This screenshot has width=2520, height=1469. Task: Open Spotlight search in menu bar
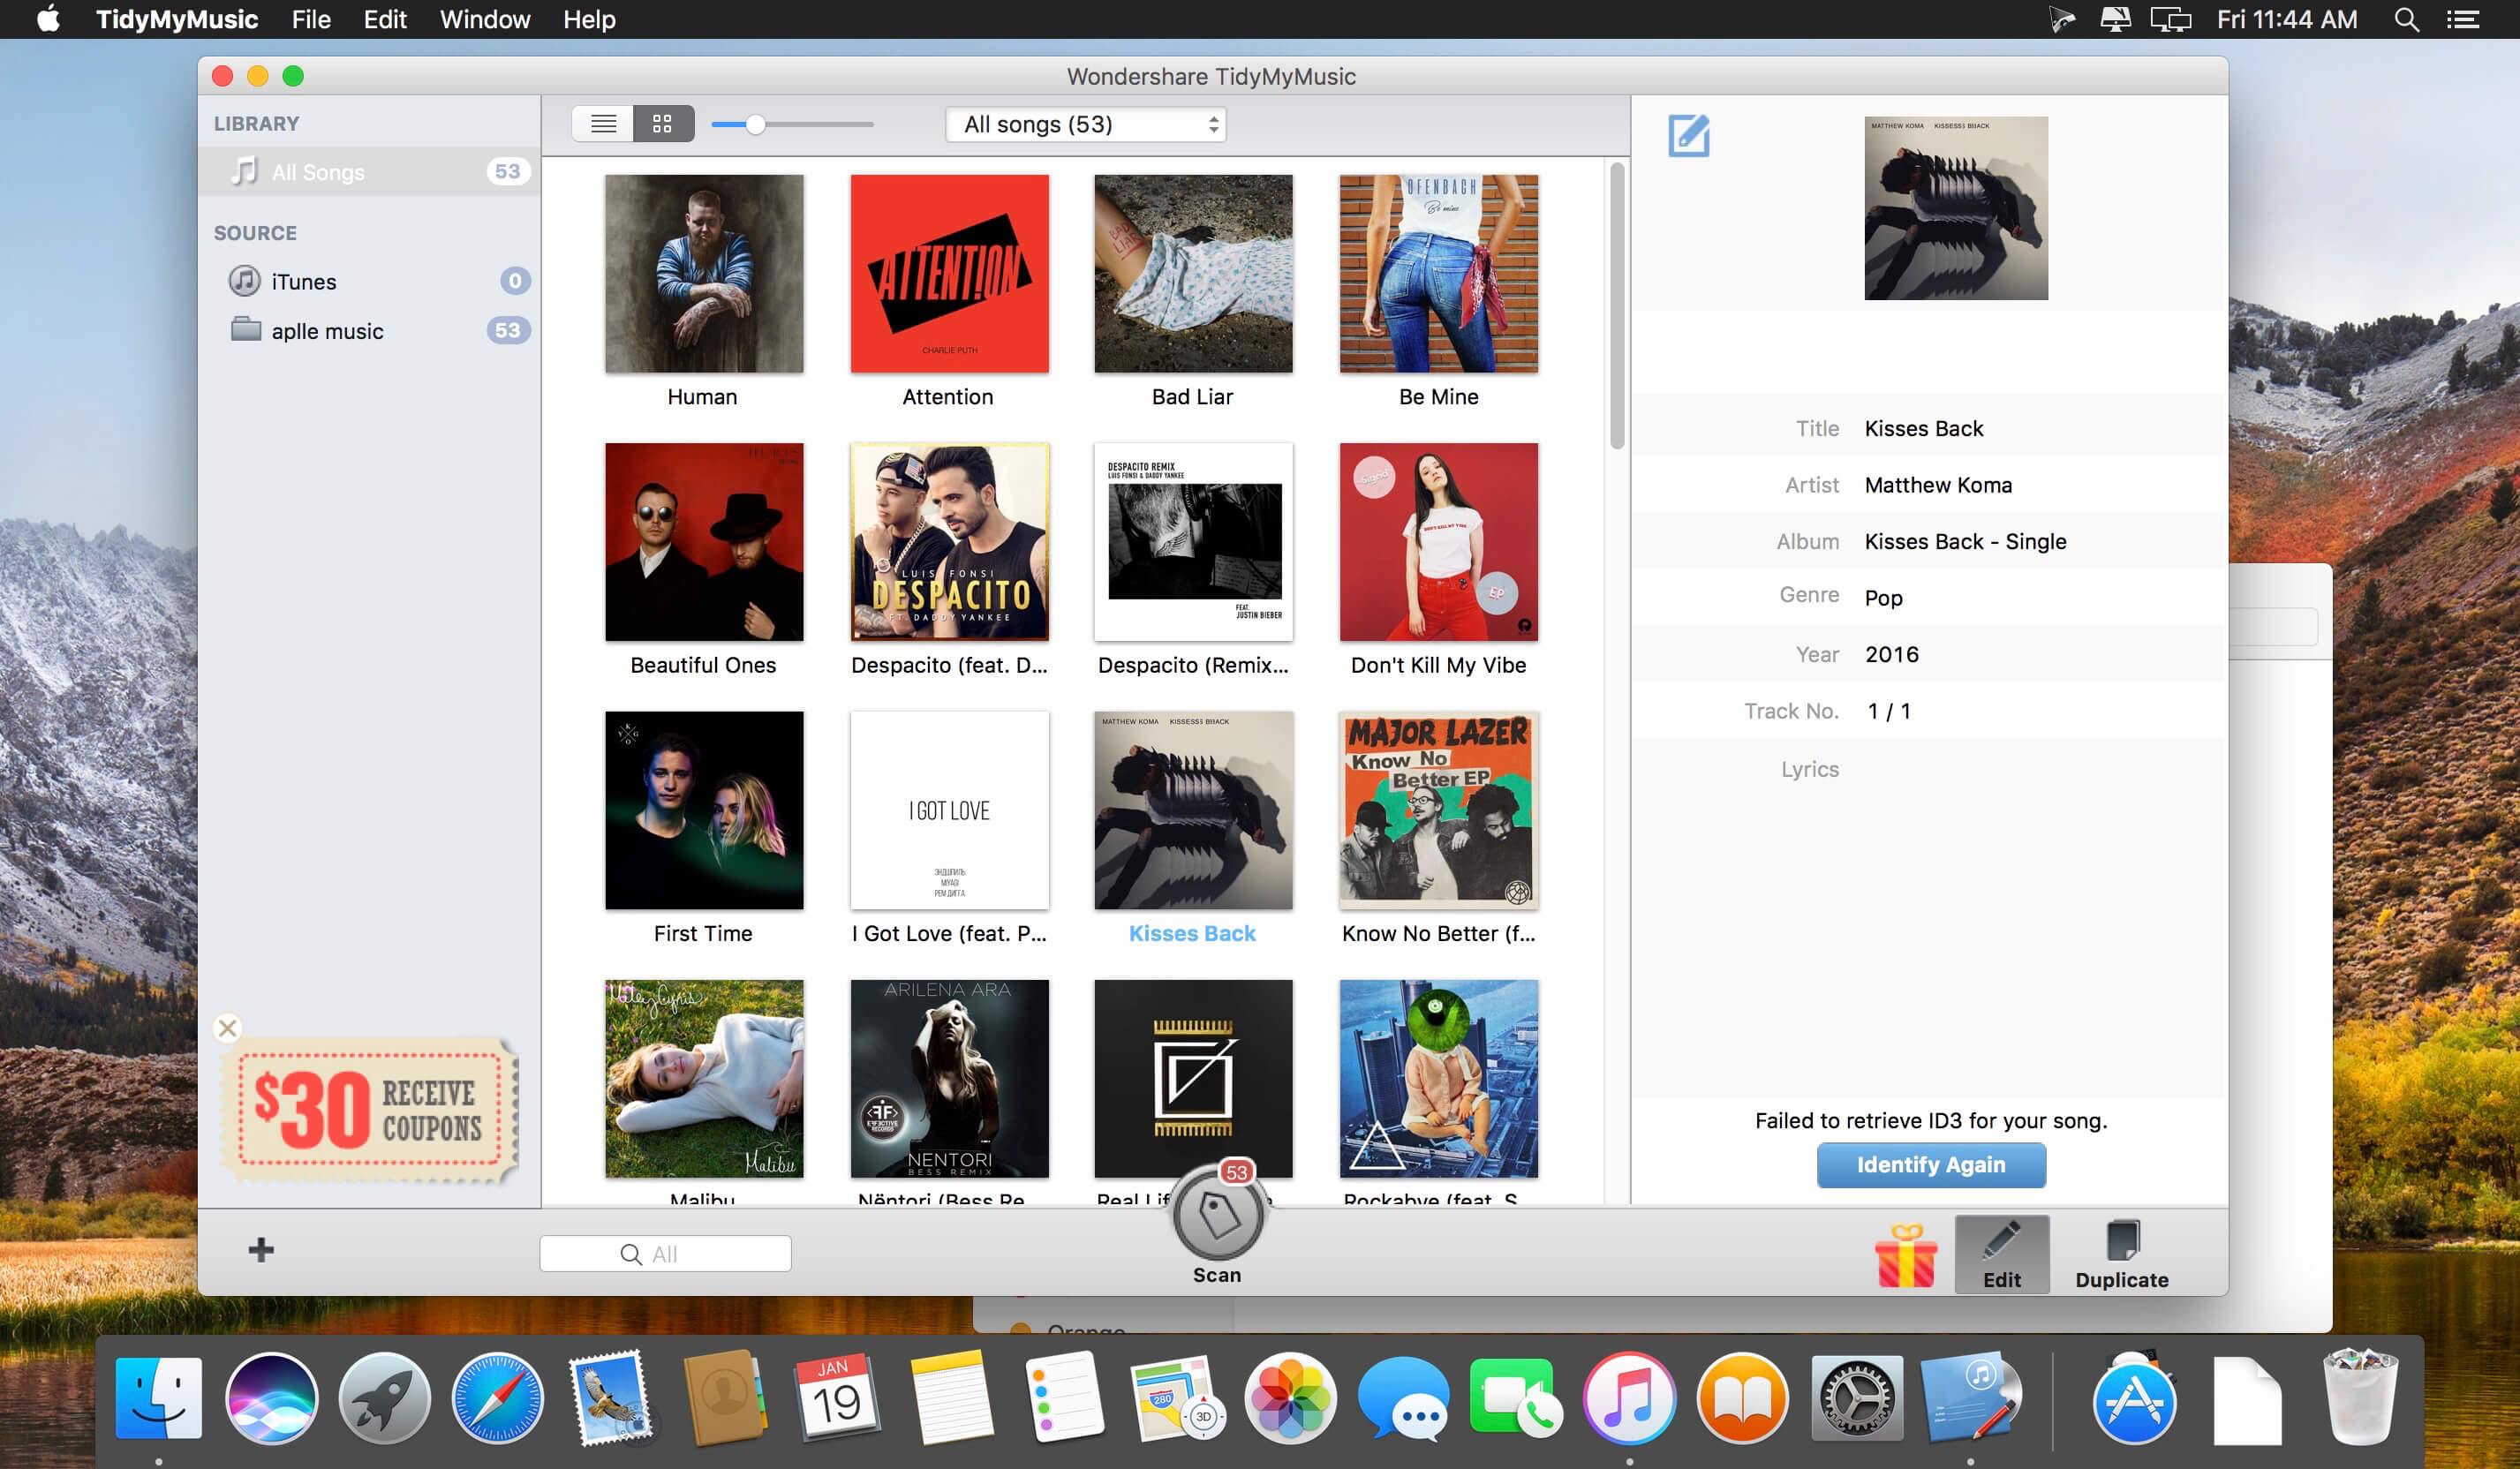pos(2406,19)
